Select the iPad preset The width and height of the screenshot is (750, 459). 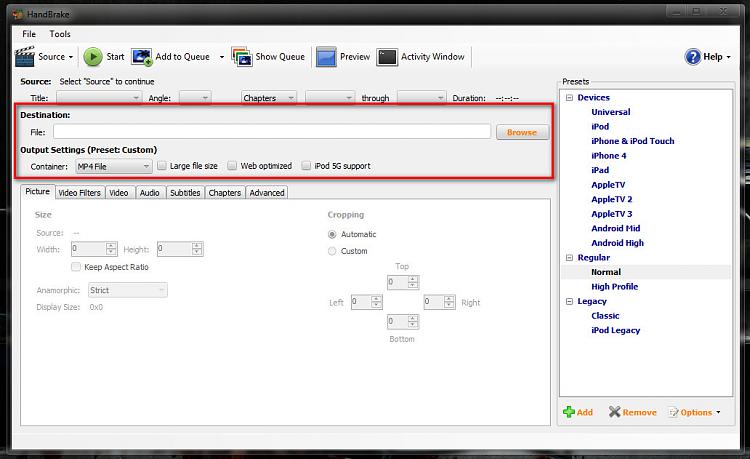click(600, 170)
